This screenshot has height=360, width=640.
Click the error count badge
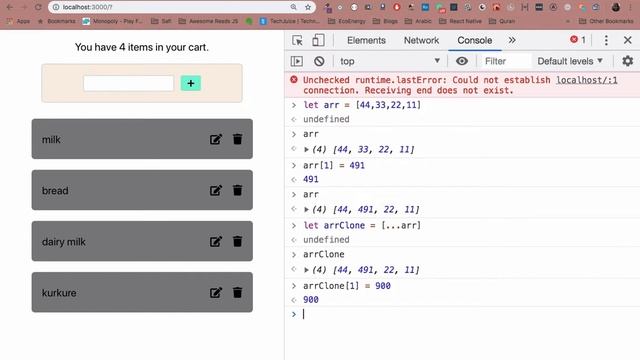(578, 40)
